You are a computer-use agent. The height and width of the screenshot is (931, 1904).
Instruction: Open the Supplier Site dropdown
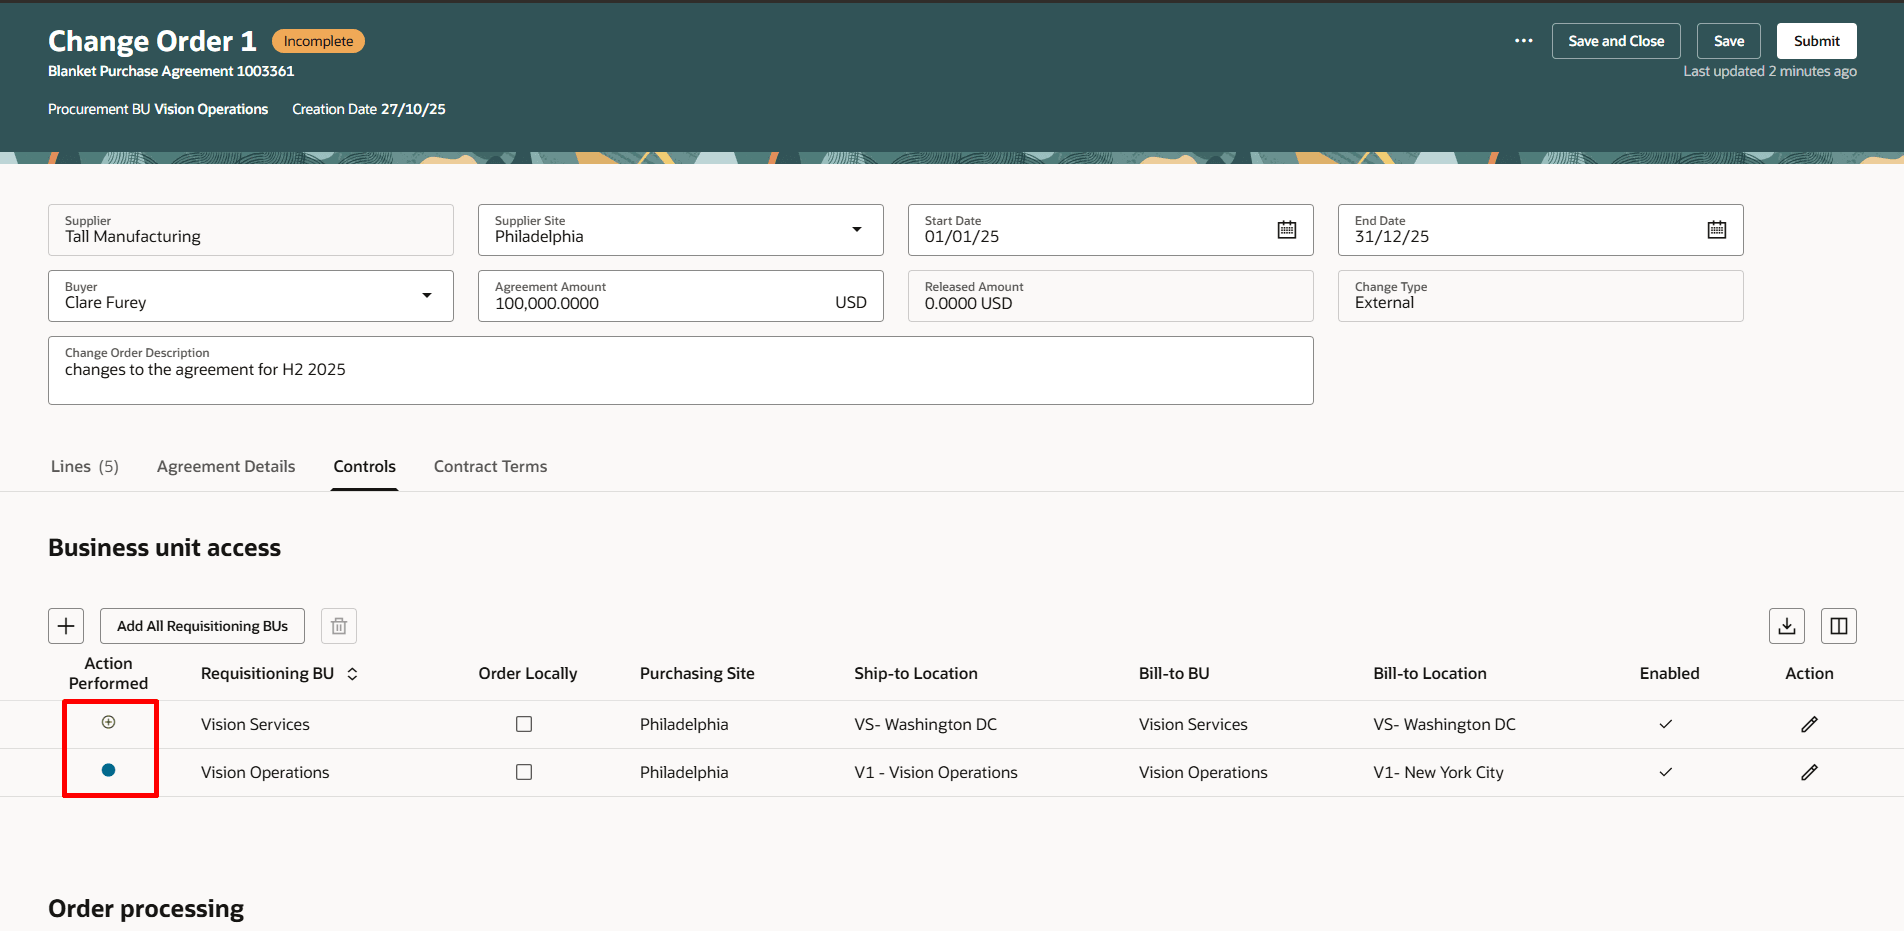point(857,229)
